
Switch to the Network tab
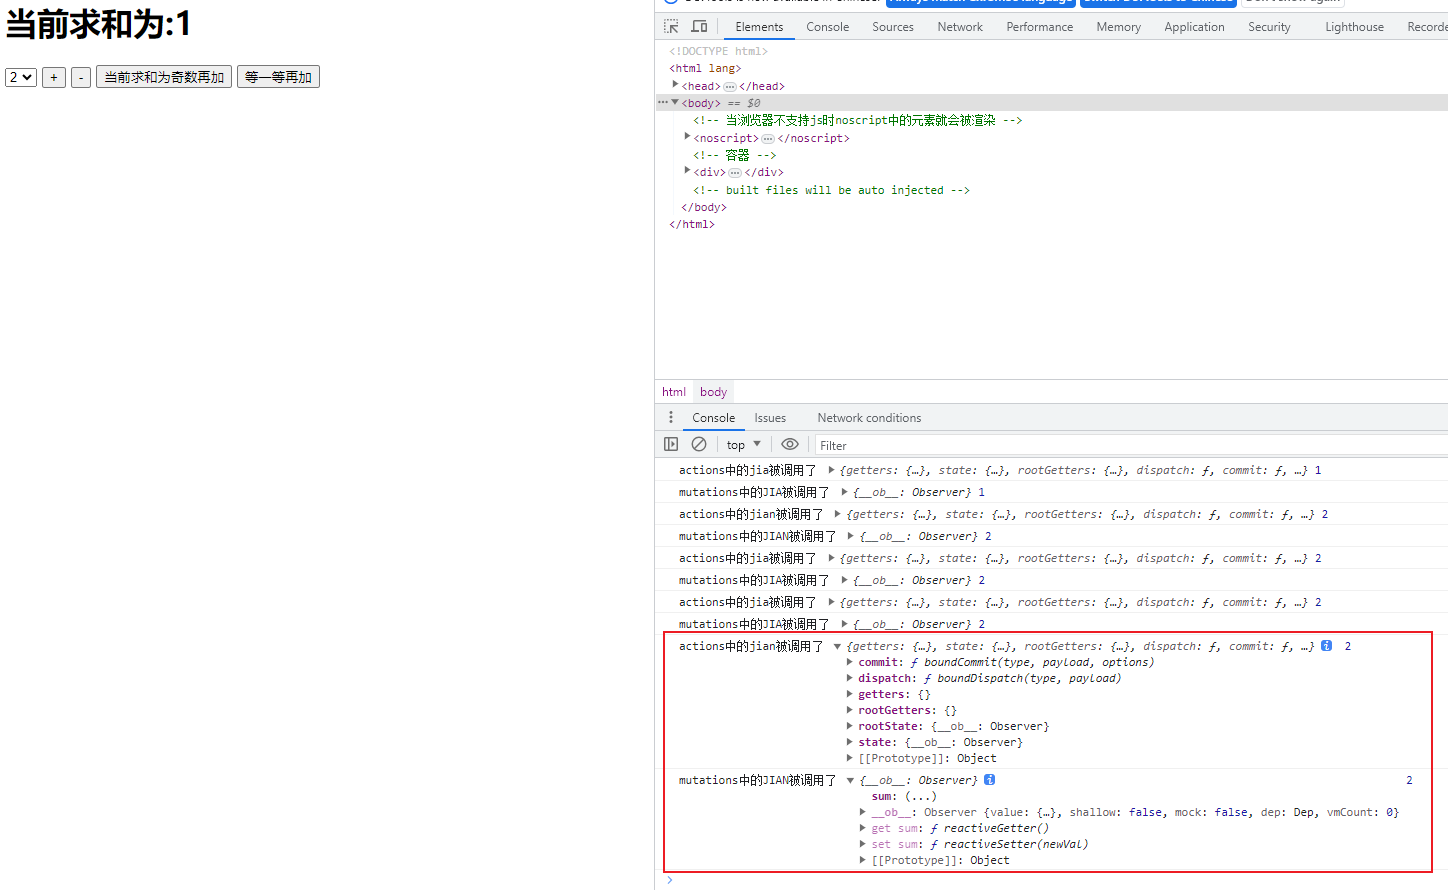959,27
